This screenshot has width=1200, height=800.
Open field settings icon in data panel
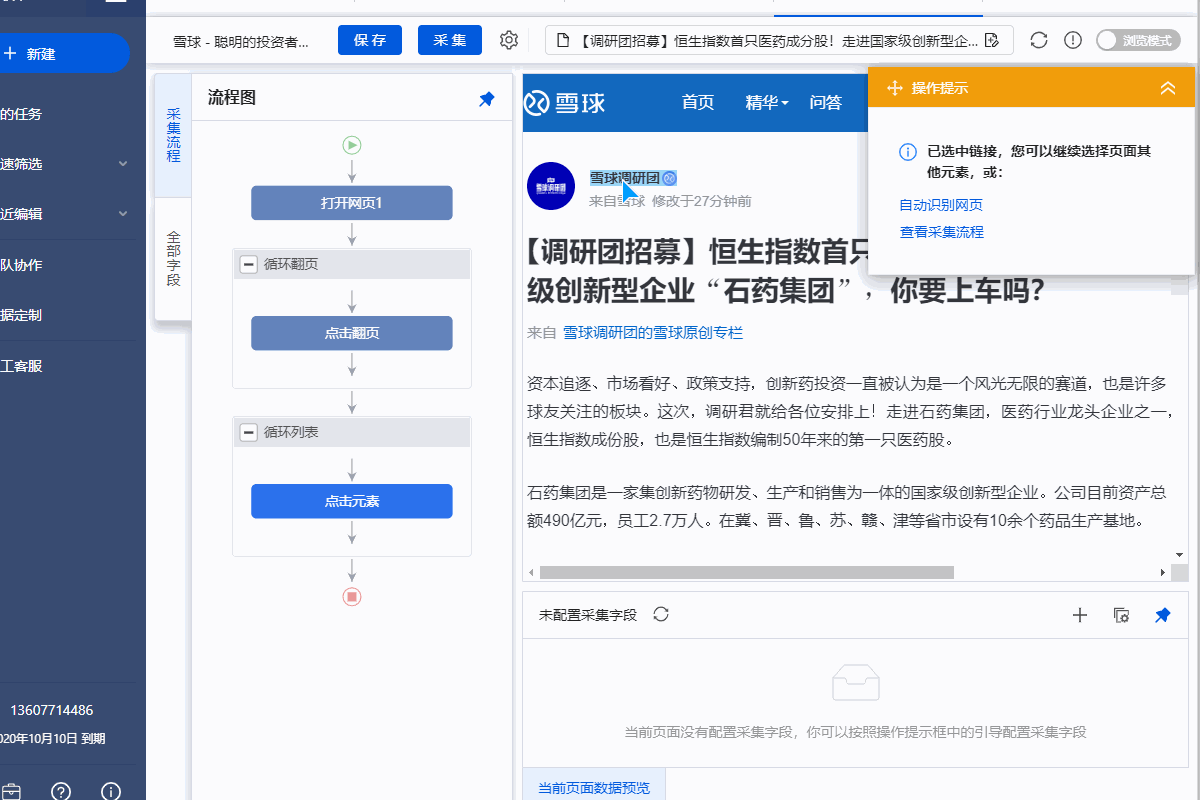(x=1121, y=615)
